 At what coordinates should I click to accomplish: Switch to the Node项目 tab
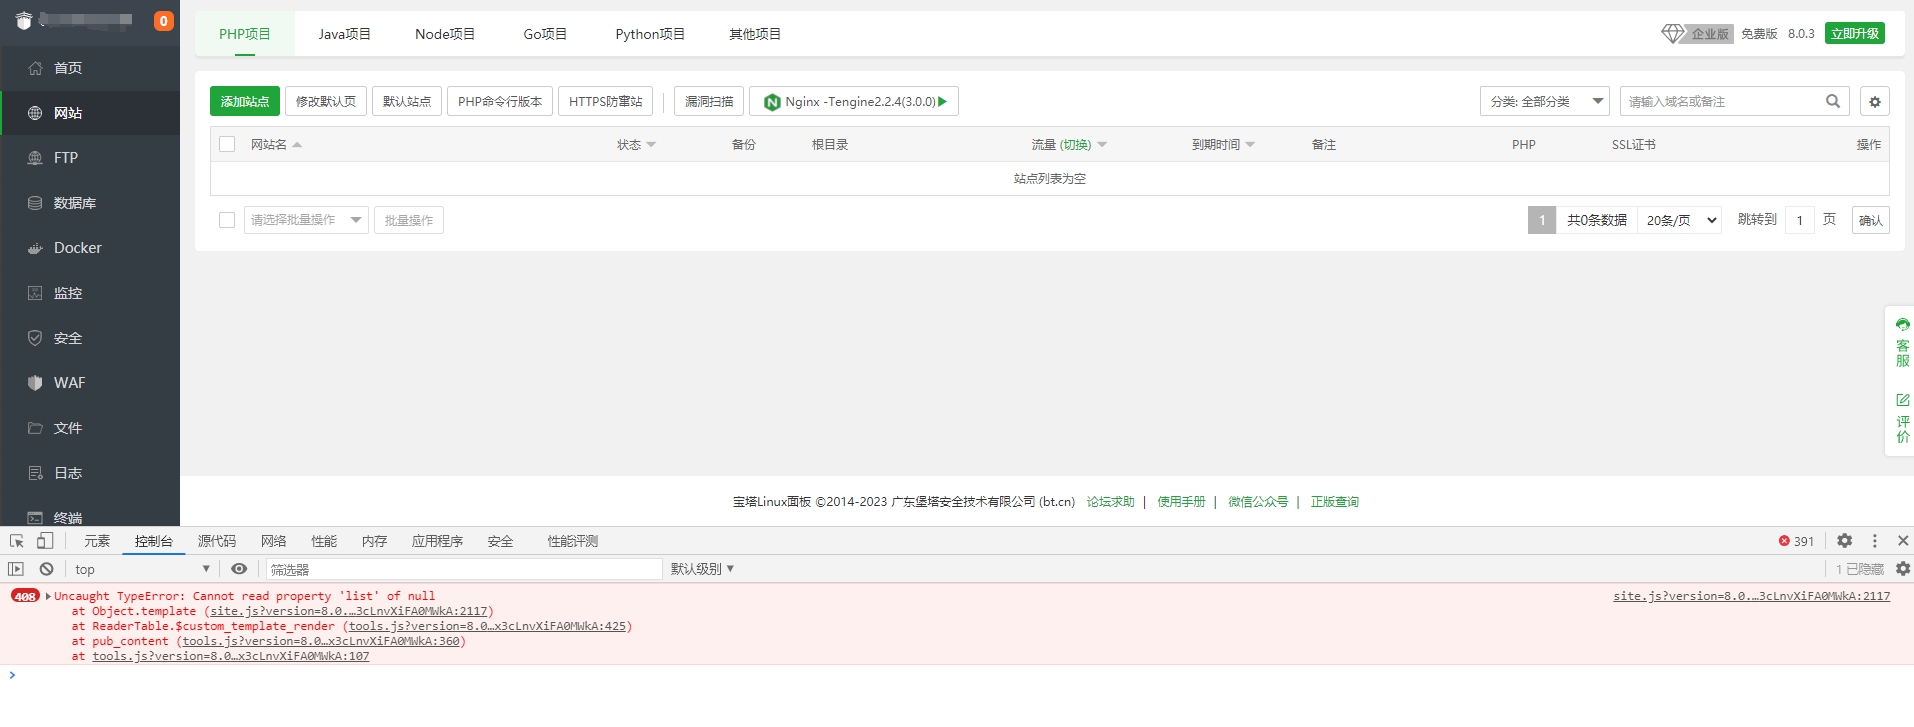445,34
